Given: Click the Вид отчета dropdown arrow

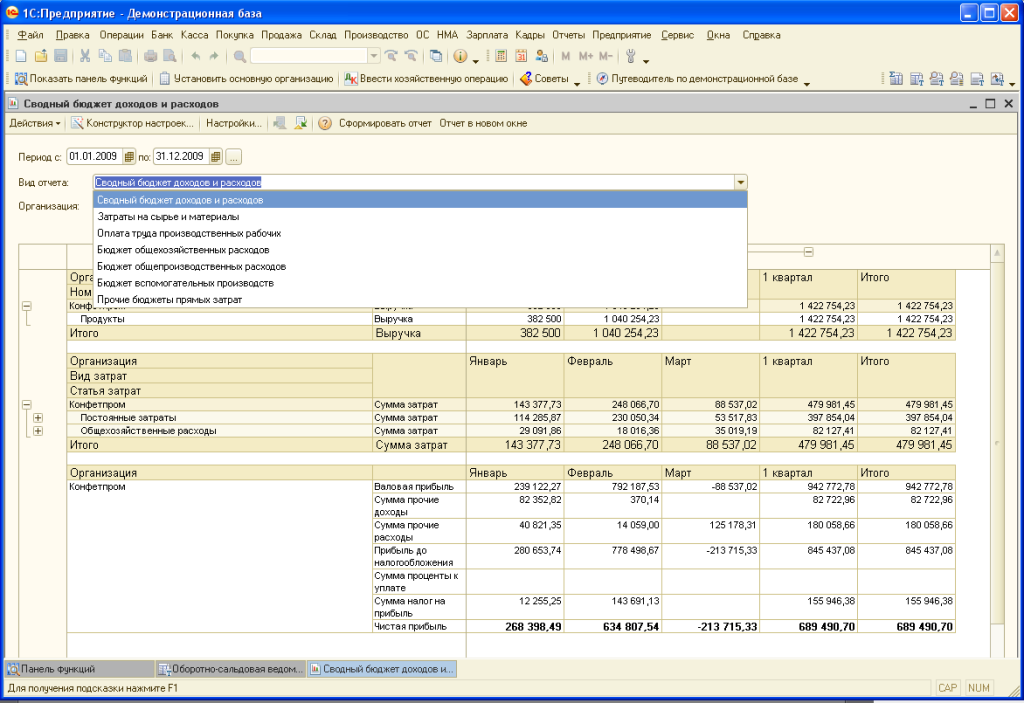Looking at the screenshot, I should pyautogui.click(x=740, y=183).
